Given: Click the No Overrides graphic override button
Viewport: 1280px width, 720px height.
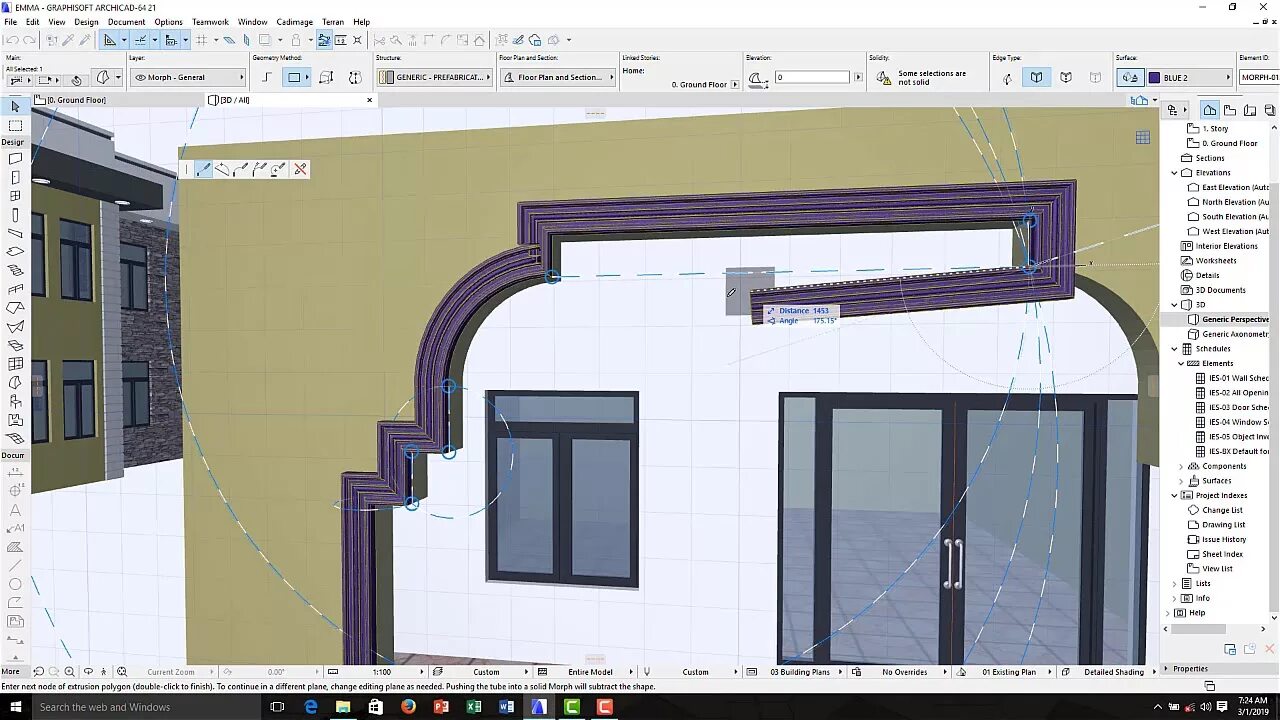Looking at the screenshot, I should [904, 672].
